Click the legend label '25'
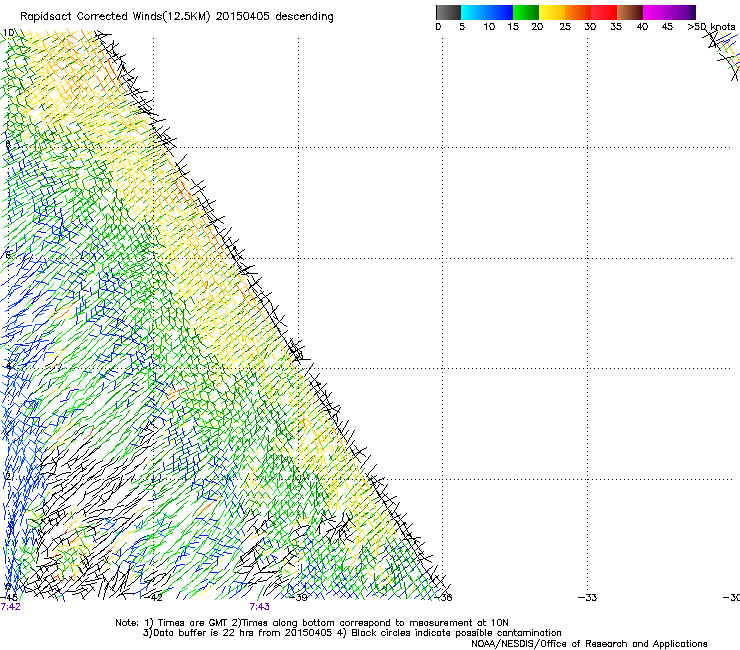The image size is (740, 650). tap(565, 27)
